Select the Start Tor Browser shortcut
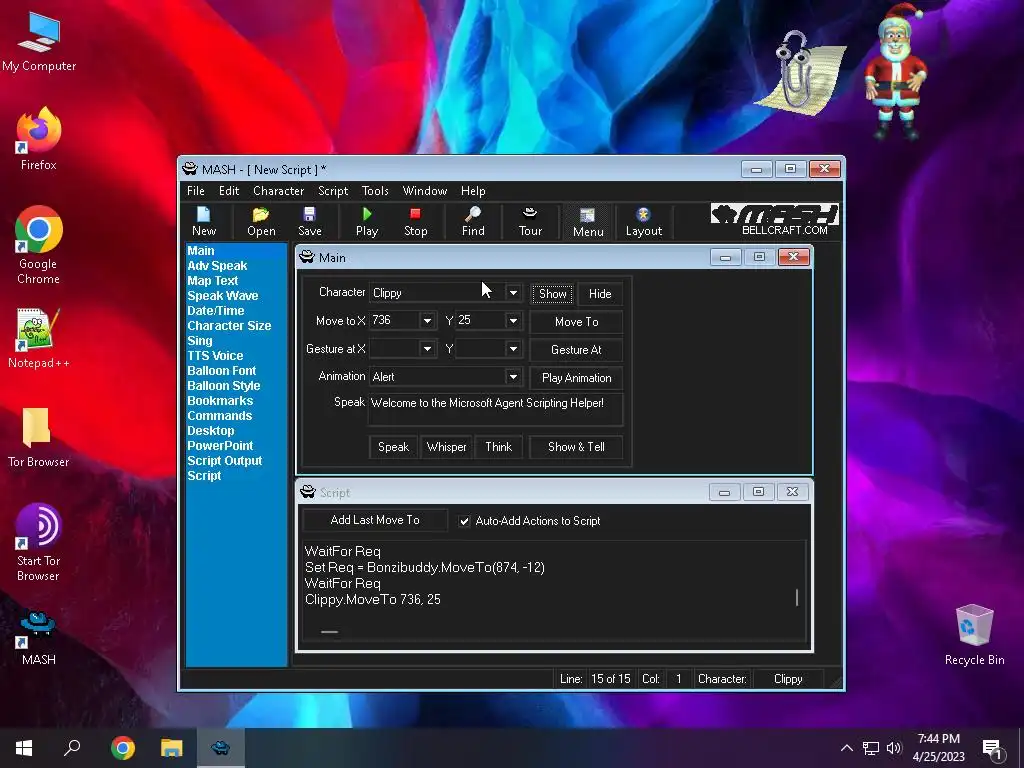 point(39,542)
